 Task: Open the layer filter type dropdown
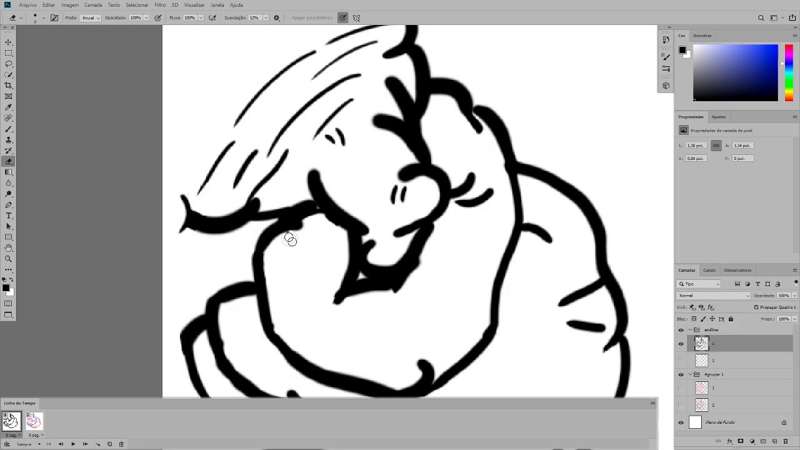coord(698,284)
